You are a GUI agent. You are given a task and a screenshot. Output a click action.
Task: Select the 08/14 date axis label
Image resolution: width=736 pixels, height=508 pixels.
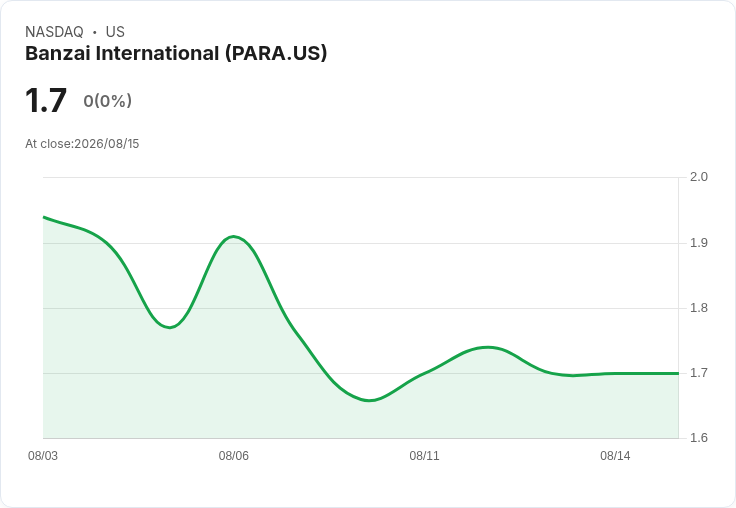tap(615, 456)
